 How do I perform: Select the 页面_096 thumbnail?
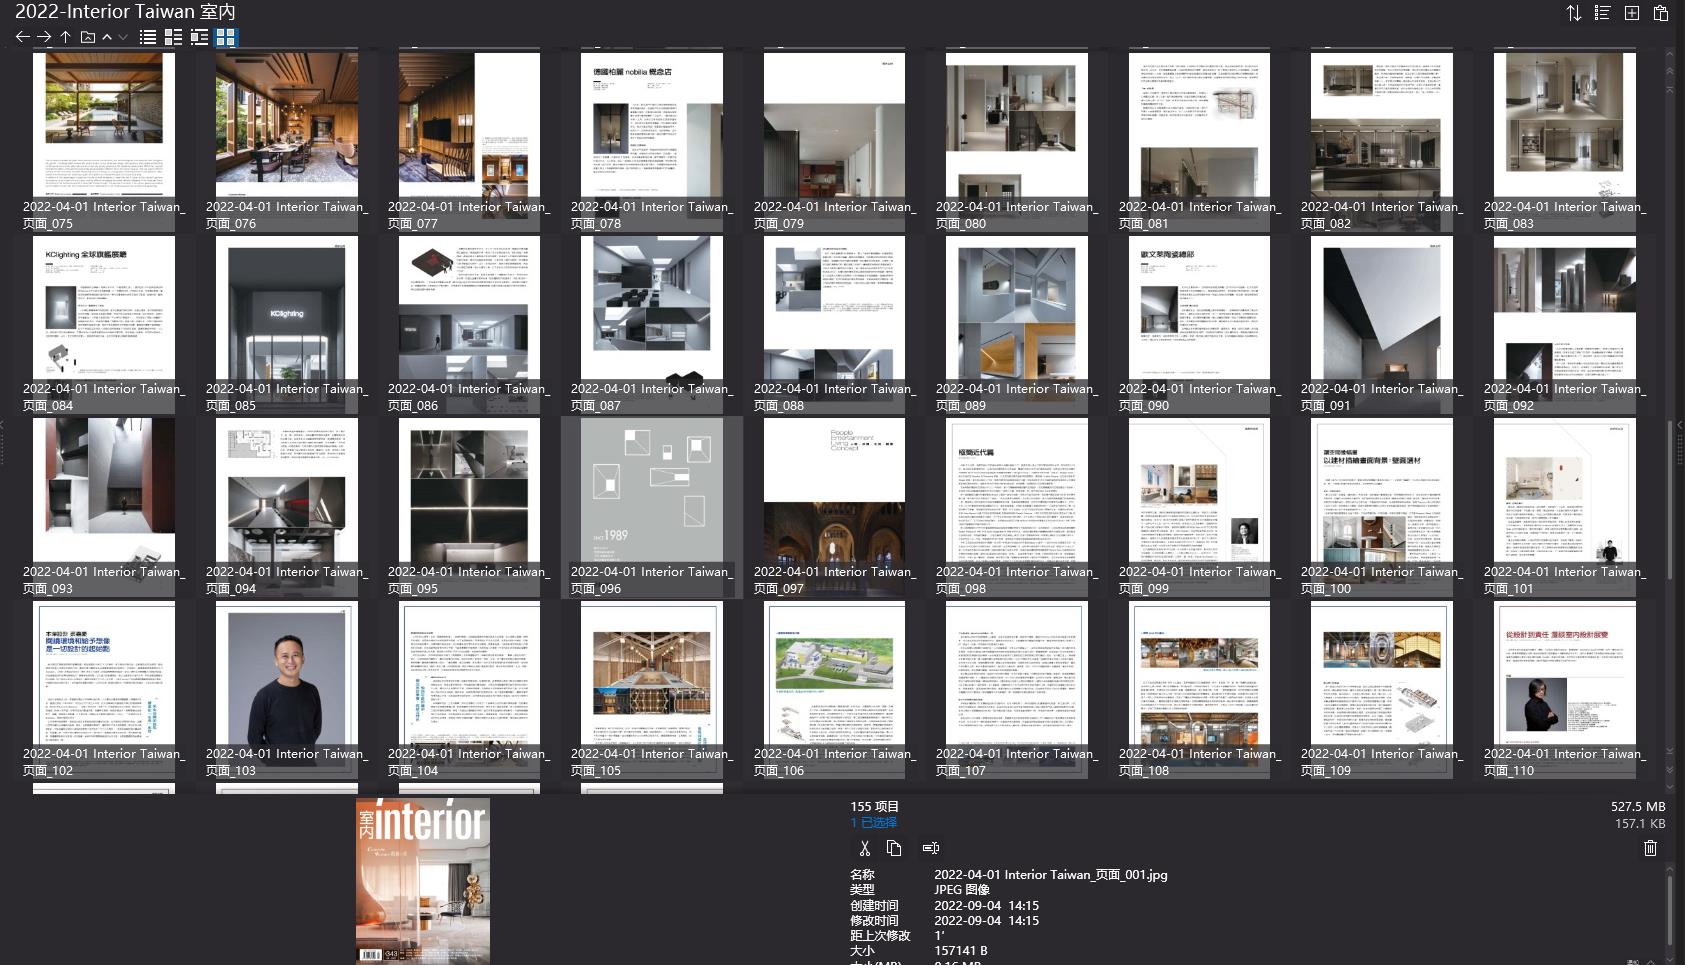coord(651,490)
